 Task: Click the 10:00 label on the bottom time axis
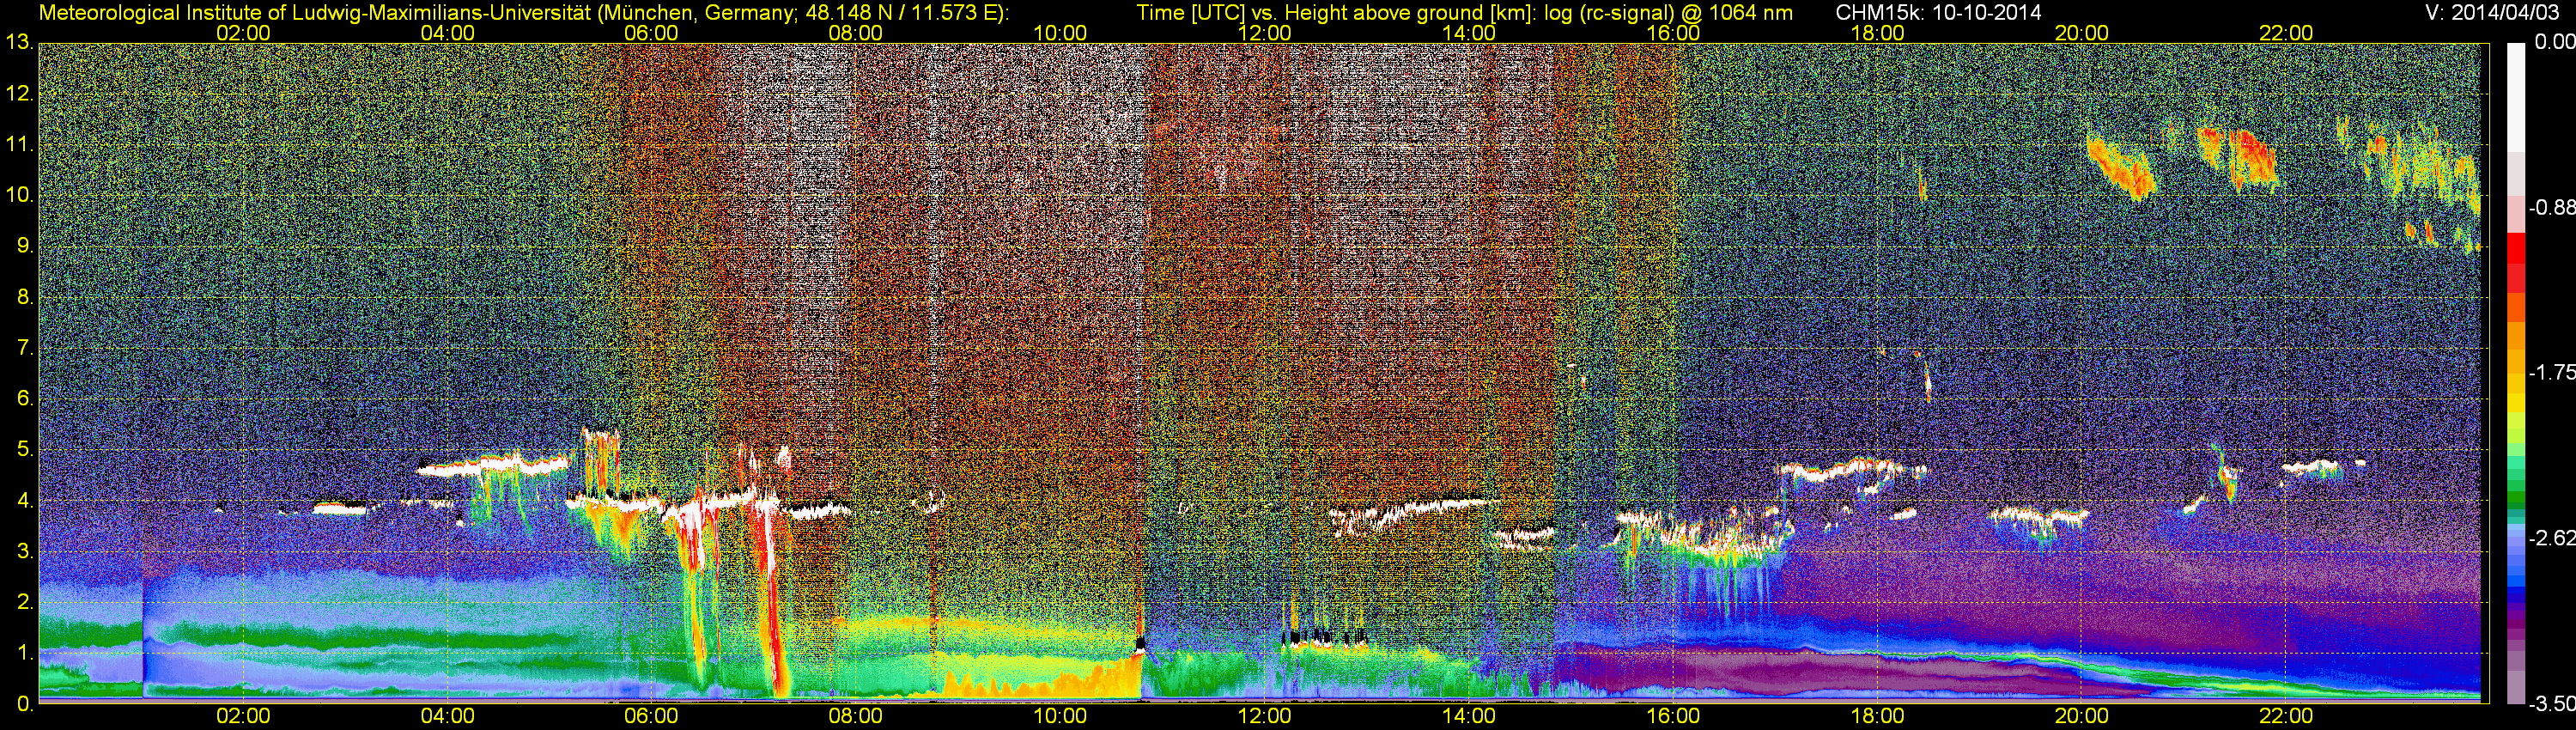click(x=1060, y=716)
